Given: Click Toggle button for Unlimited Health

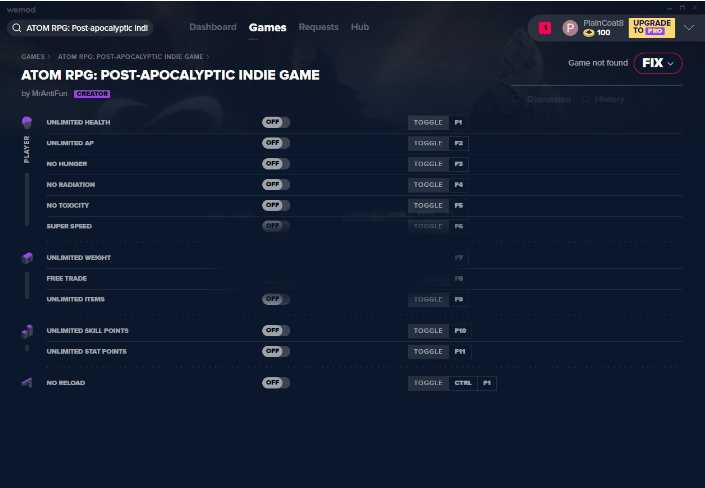Looking at the screenshot, I should point(428,122).
